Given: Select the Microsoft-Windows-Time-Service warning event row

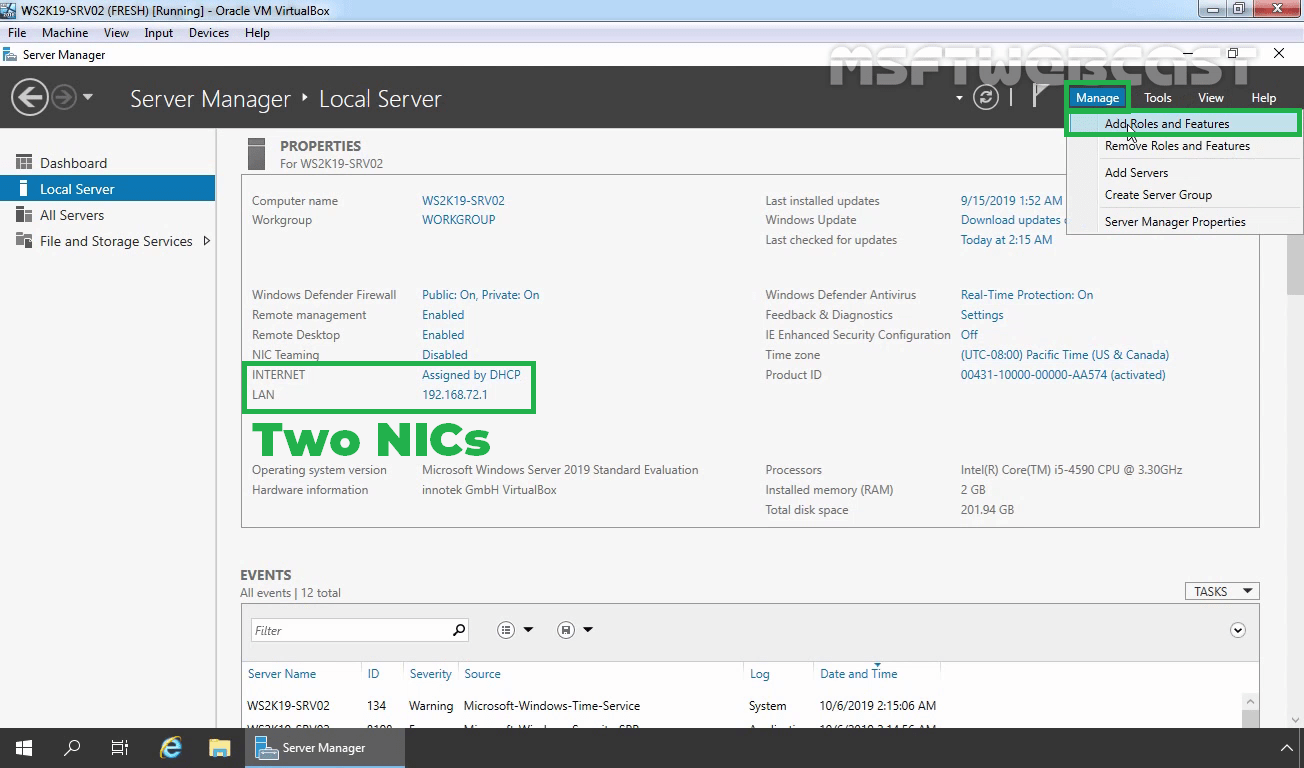Looking at the screenshot, I should point(742,706).
